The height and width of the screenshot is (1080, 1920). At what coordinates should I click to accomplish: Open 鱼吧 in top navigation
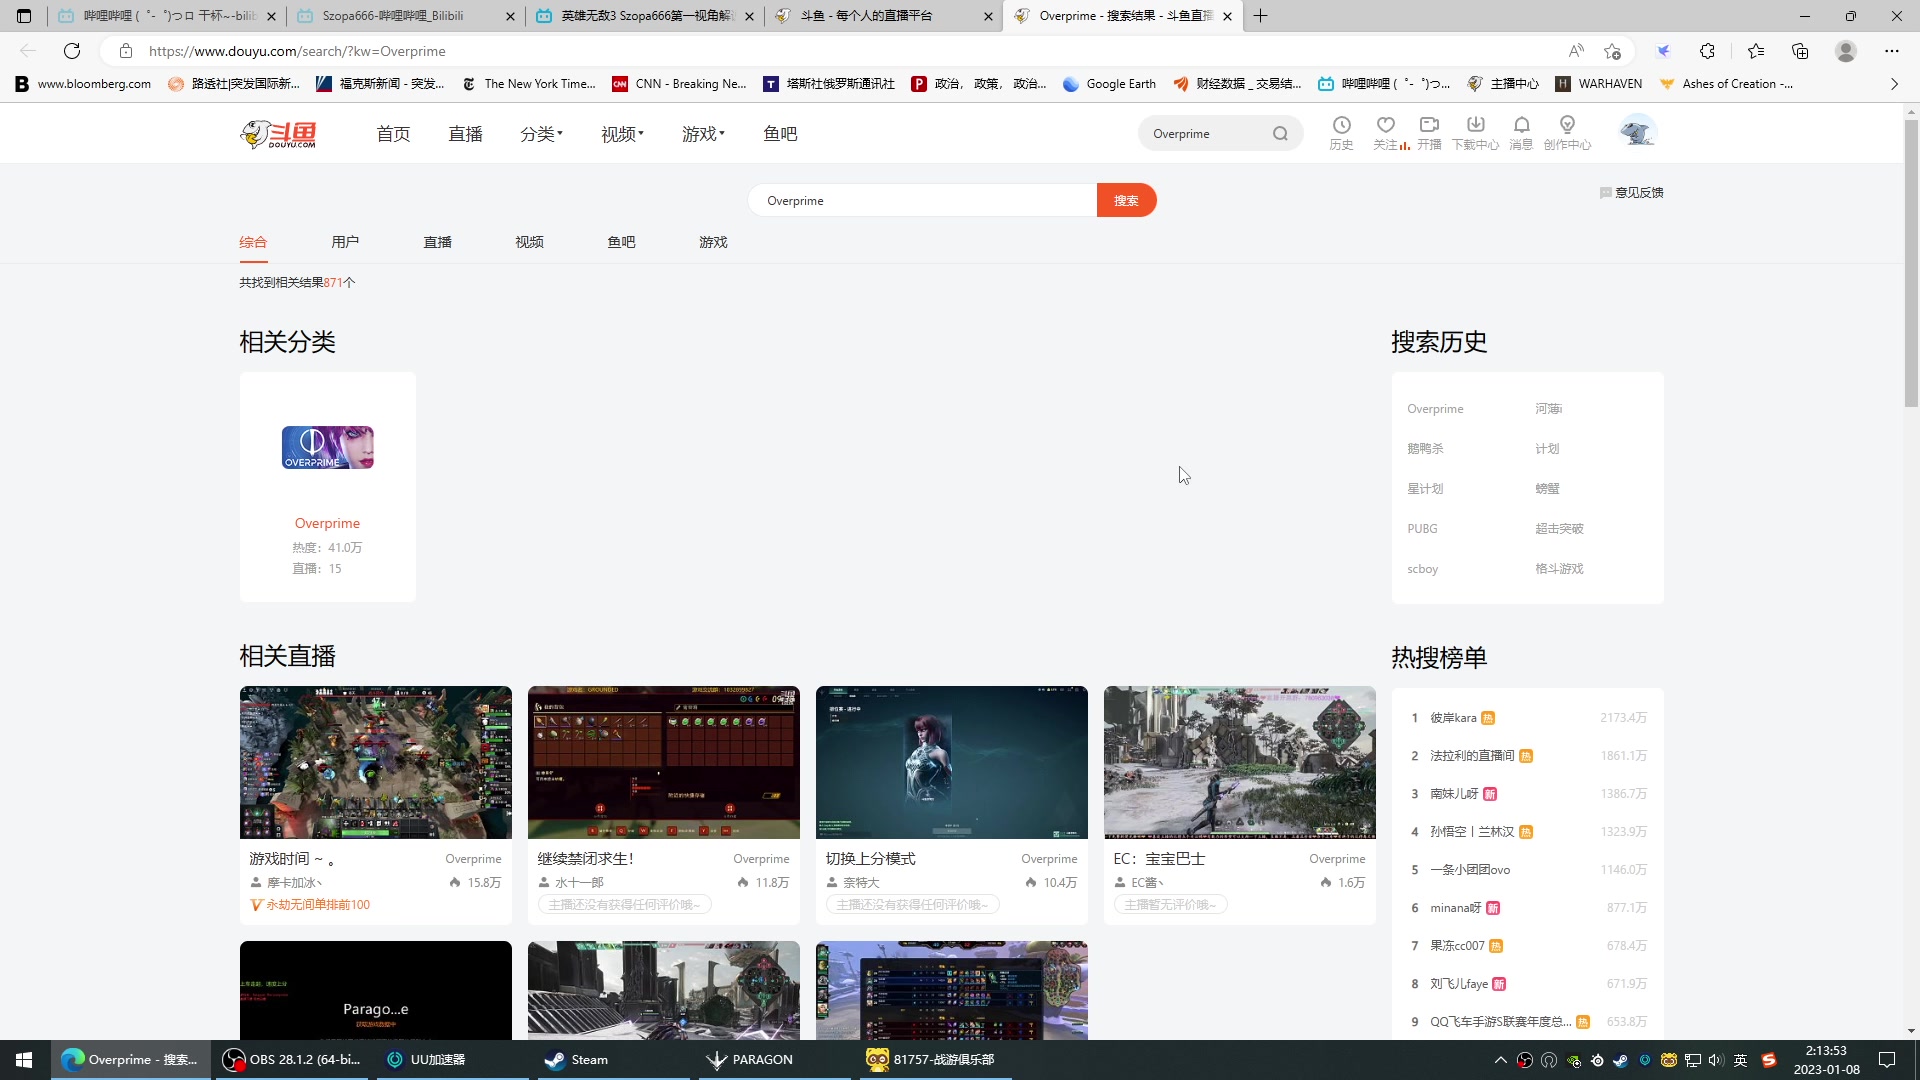(x=780, y=134)
